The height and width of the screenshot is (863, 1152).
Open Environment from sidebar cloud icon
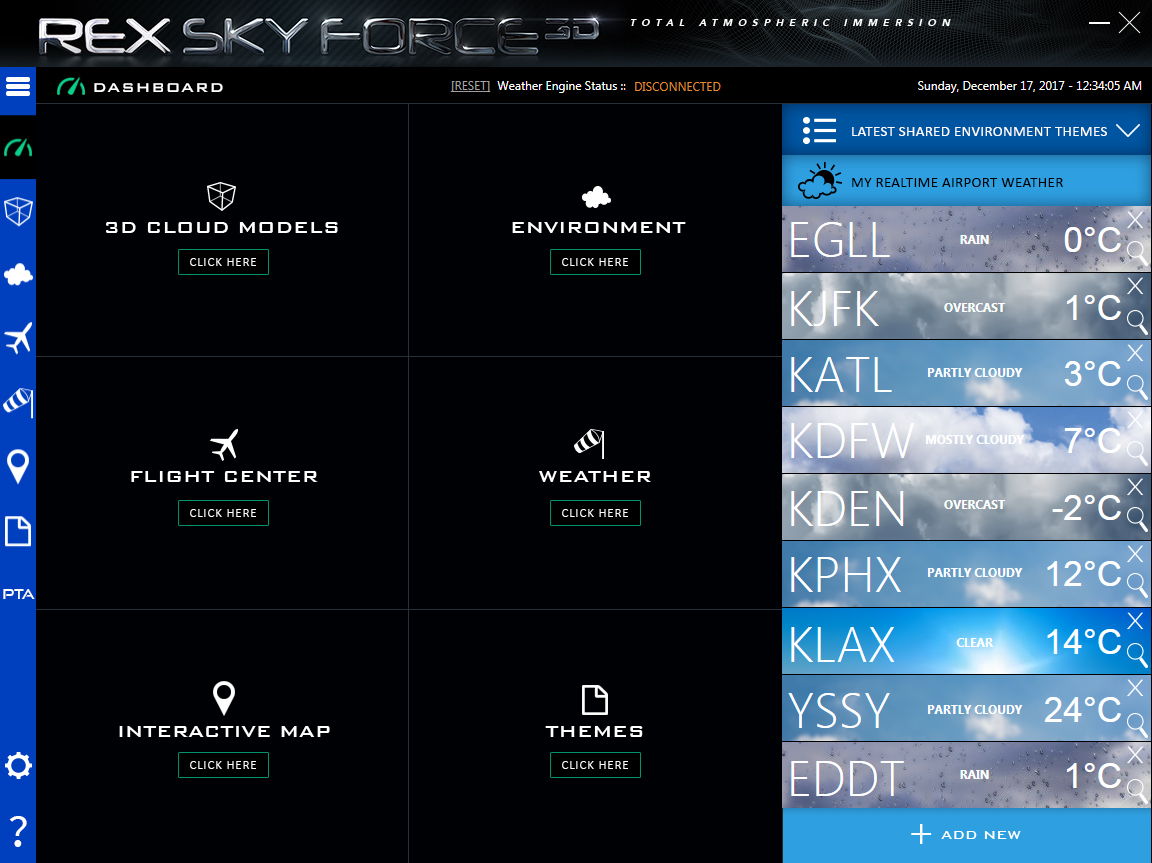[x=18, y=275]
